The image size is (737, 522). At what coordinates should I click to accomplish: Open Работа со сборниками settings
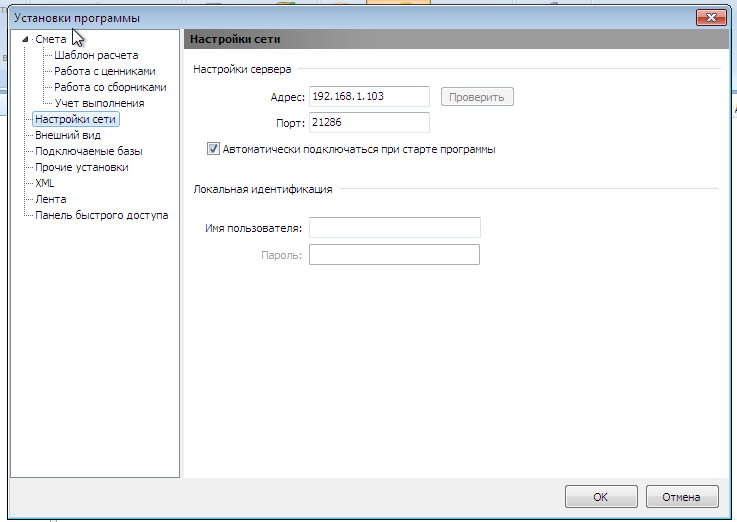click(x=110, y=87)
